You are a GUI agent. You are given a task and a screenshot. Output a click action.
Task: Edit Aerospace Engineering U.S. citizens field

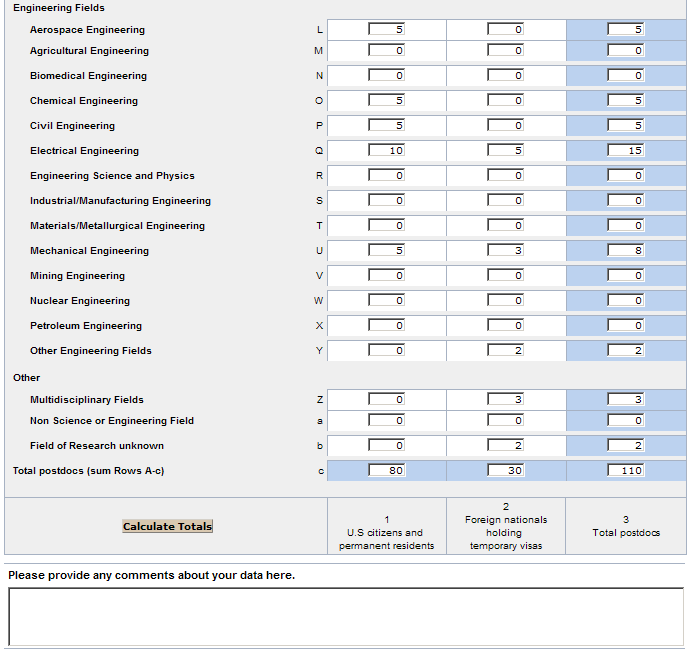386,30
